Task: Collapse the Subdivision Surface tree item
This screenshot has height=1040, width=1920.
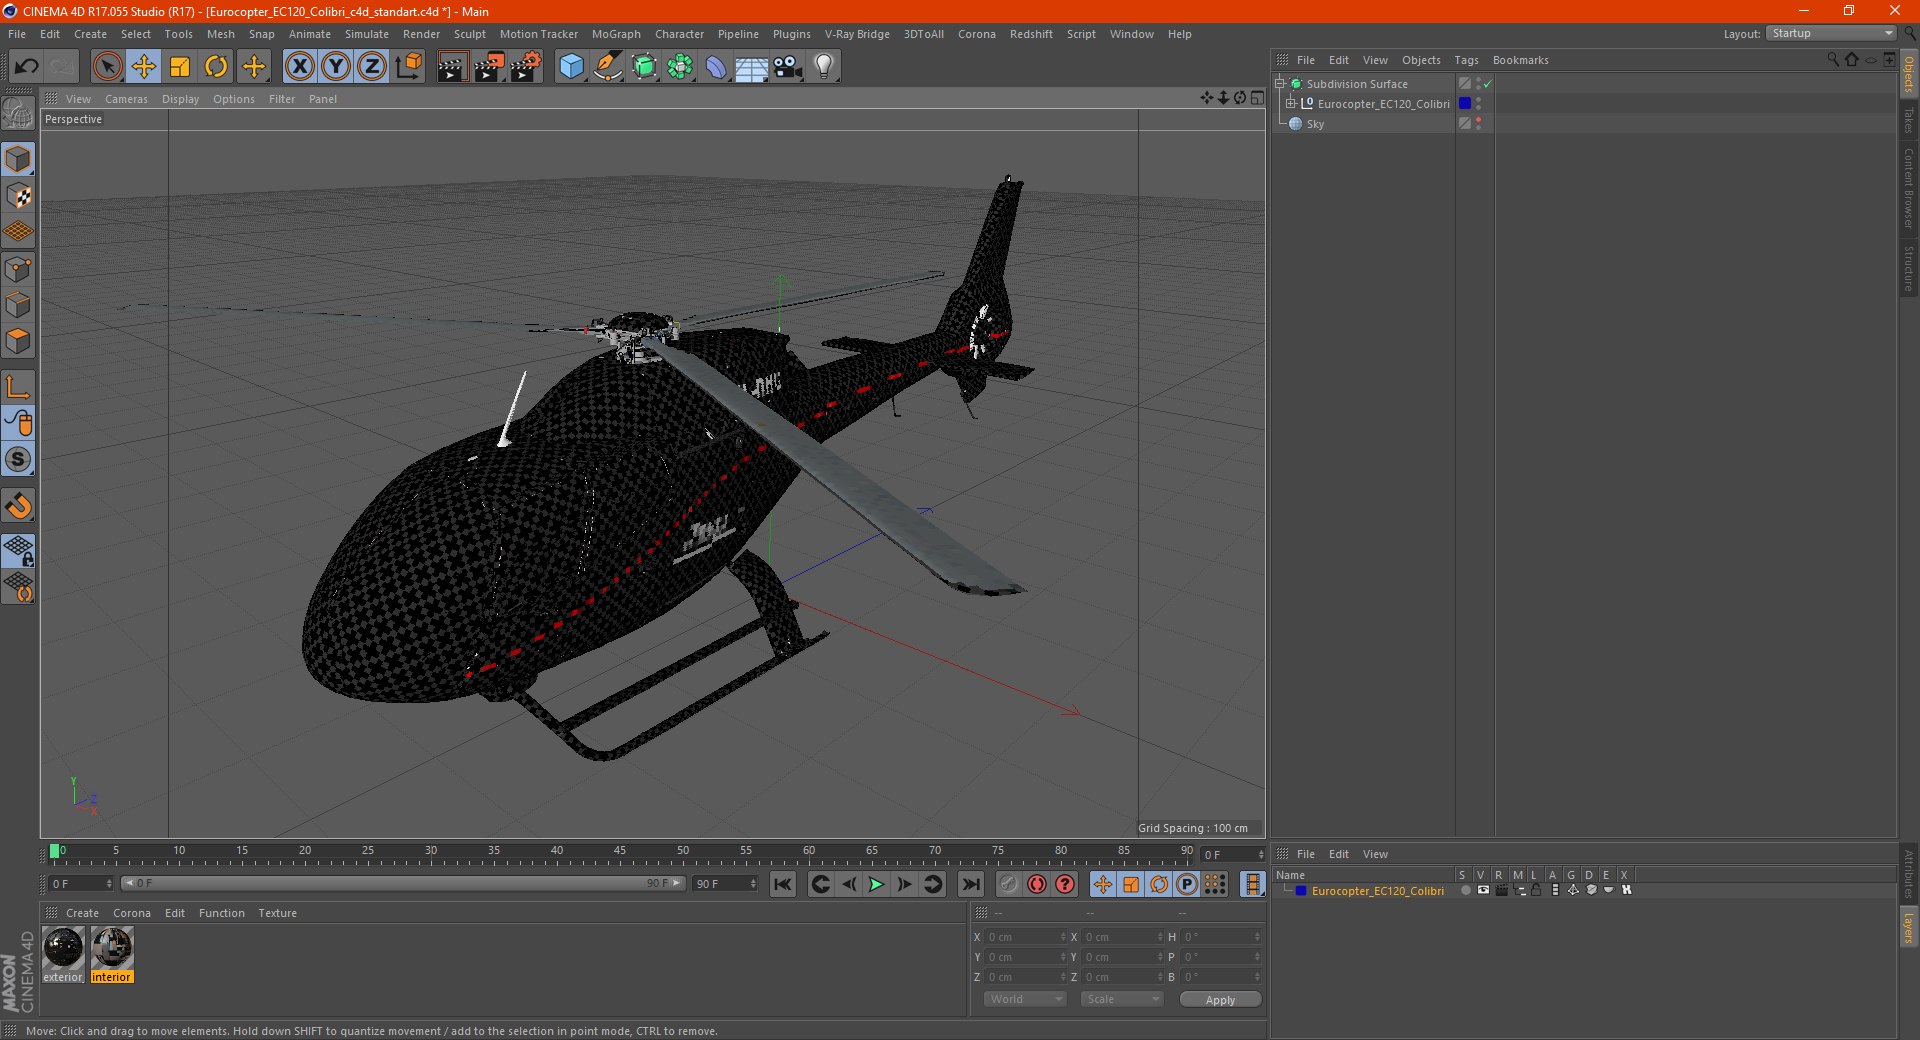Action: (1280, 83)
